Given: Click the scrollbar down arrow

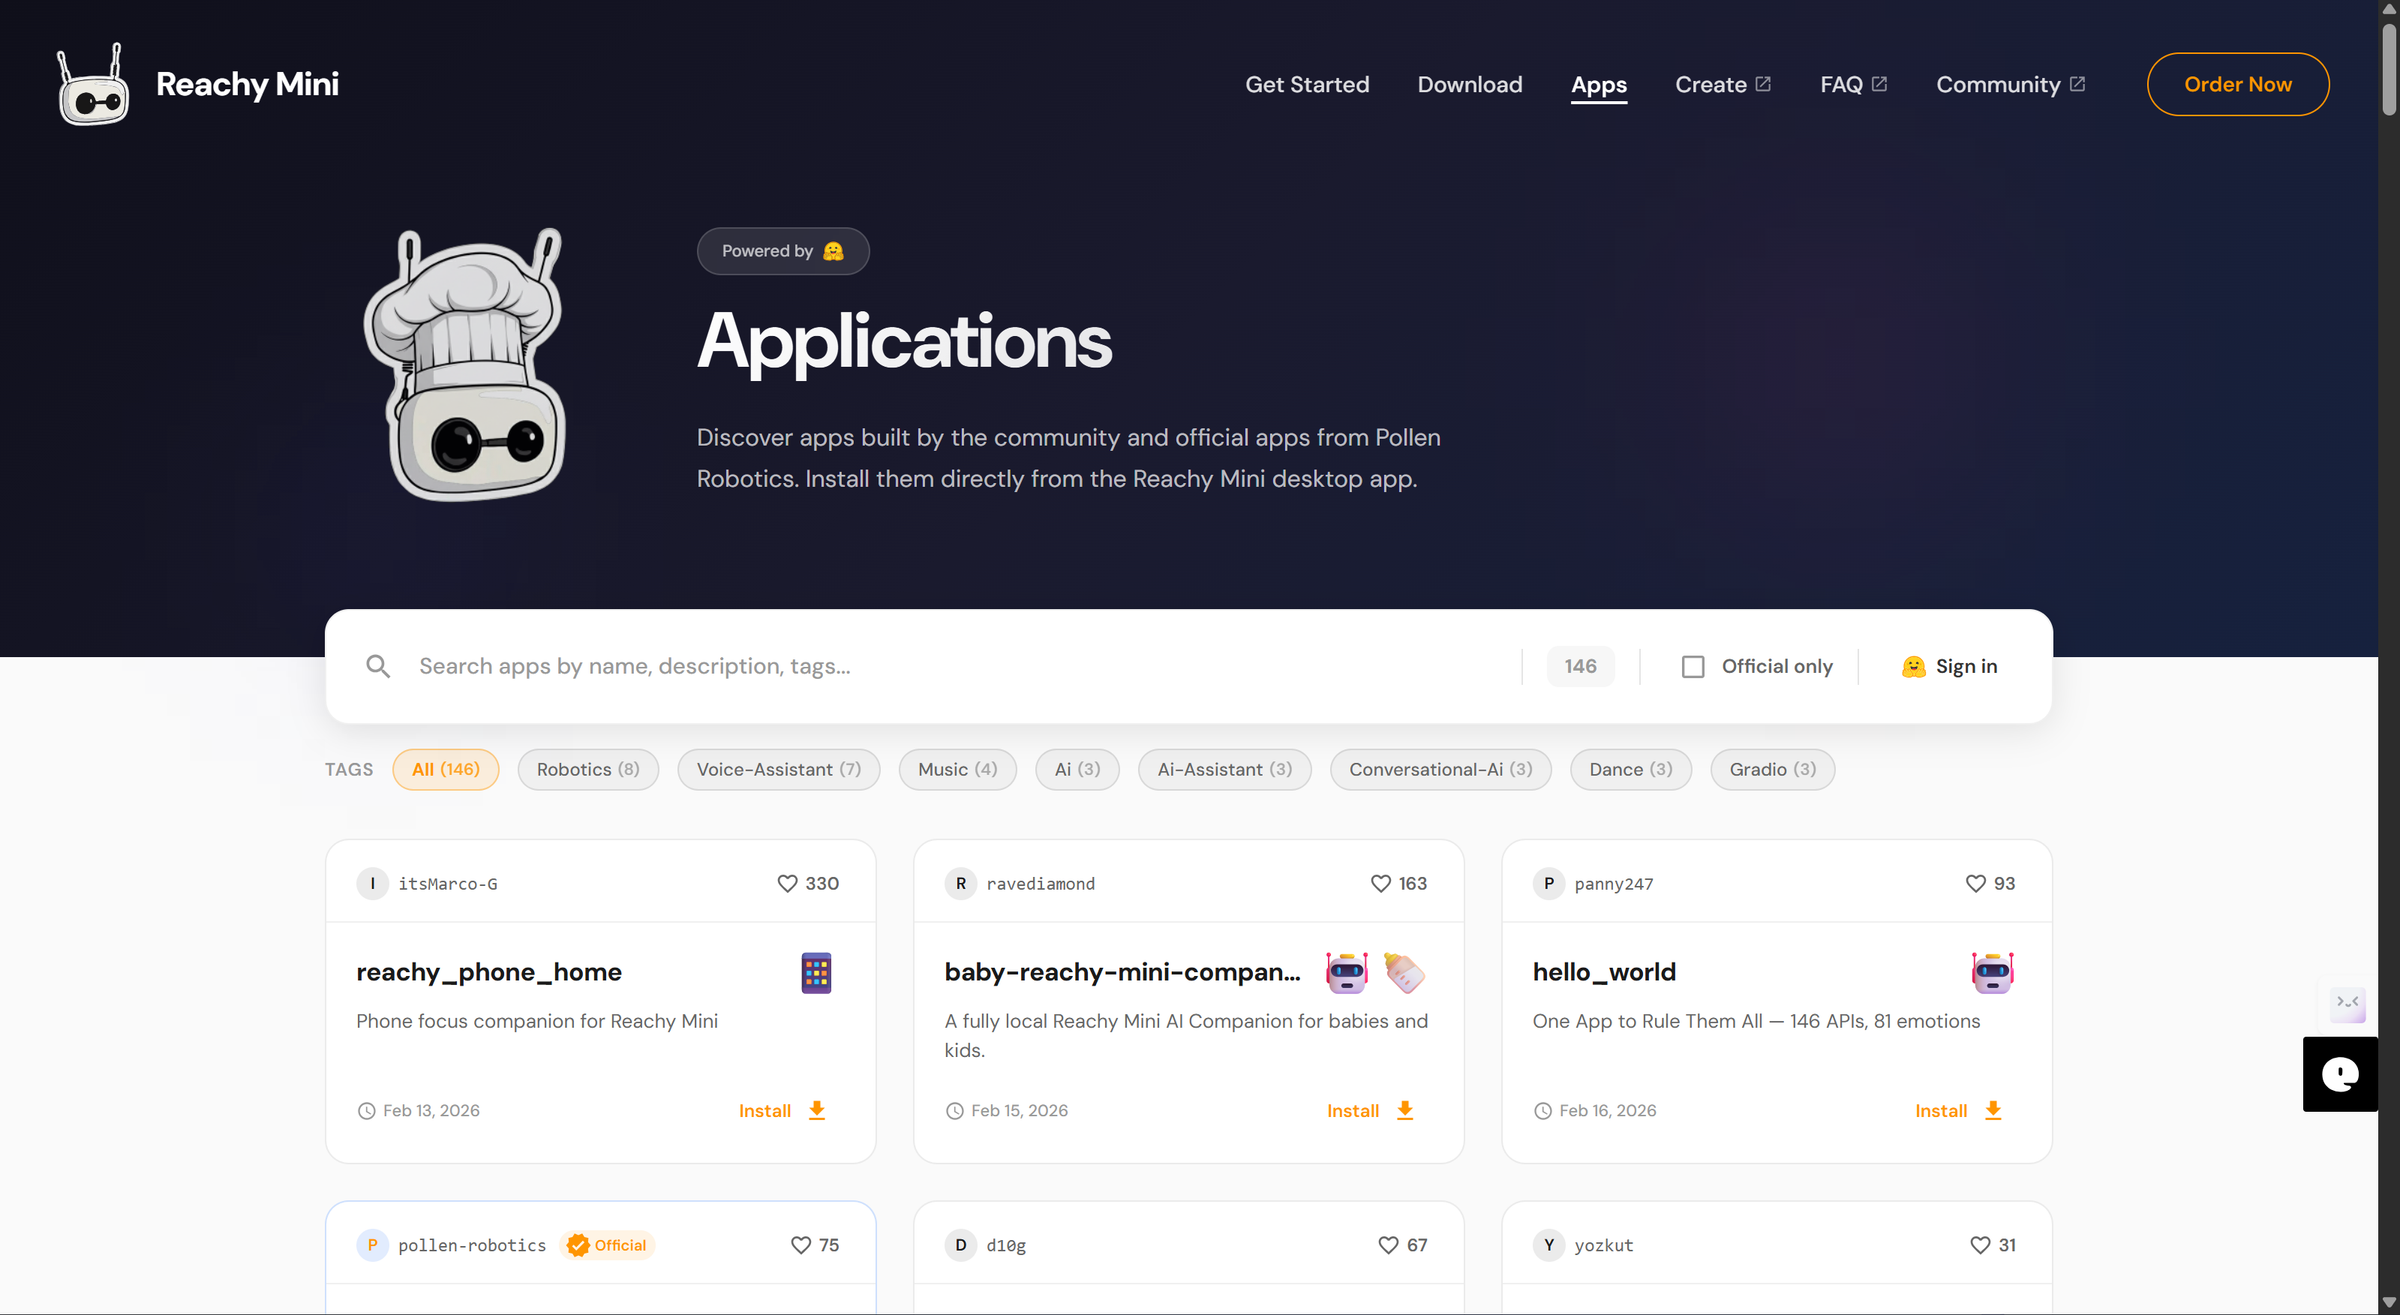Looking at the screenshot, I should pyautogui.click(x=2389, y=1302).
